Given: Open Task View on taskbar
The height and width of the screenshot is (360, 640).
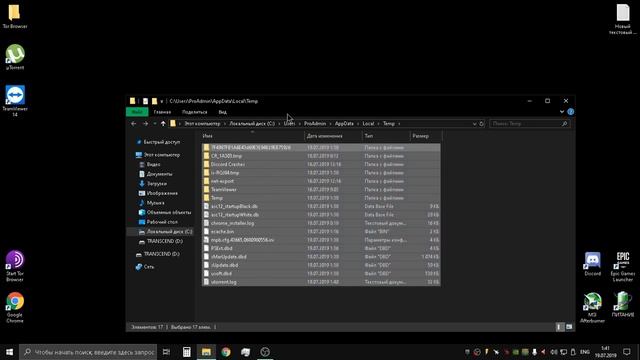Looking at the screenshot, I should tap(166, 352).
